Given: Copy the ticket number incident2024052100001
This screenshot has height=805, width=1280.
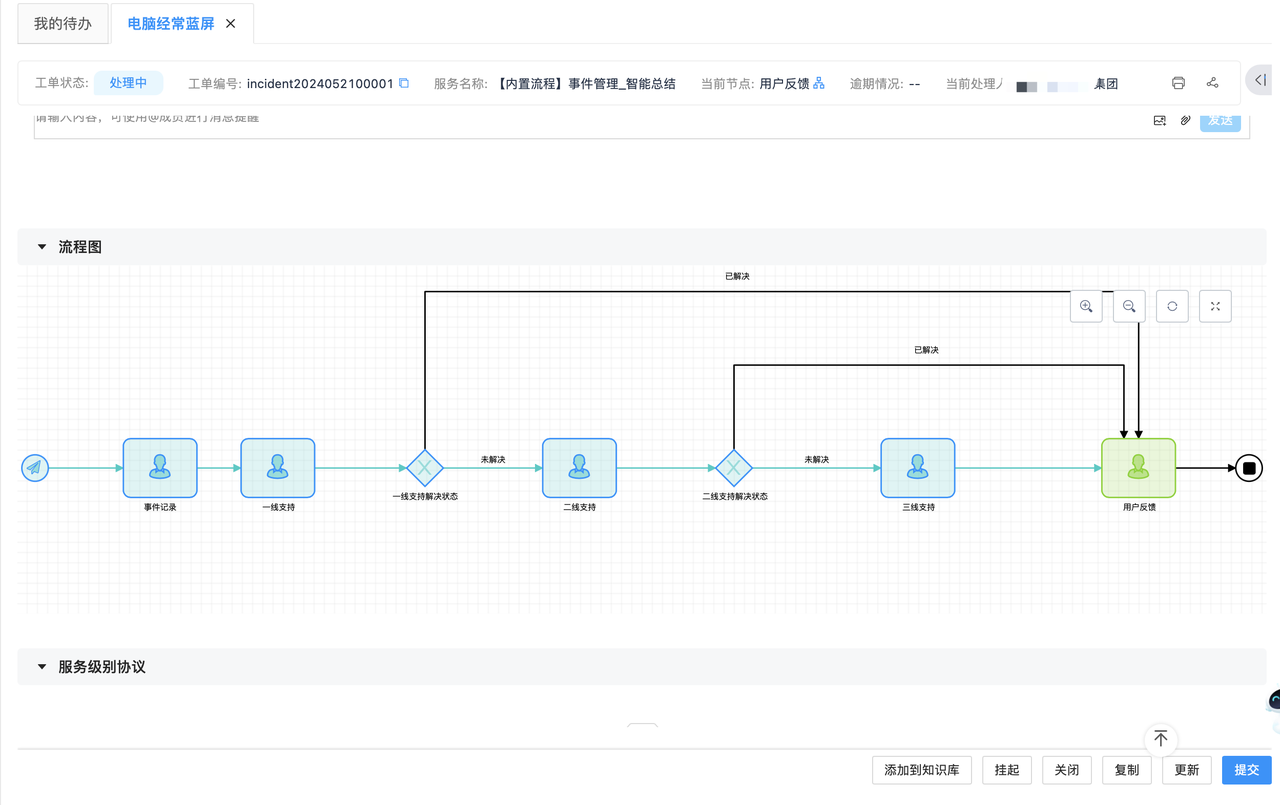Looking at the screenshot, I should [x=404, y=83].
